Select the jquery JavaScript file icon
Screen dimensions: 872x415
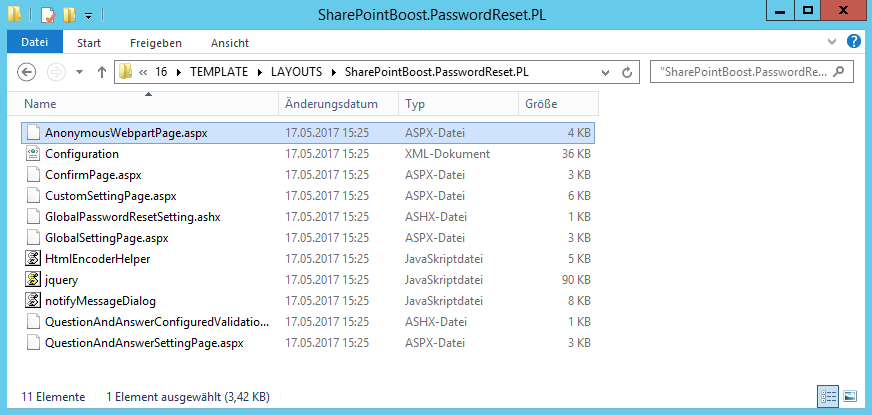(33, 280)
